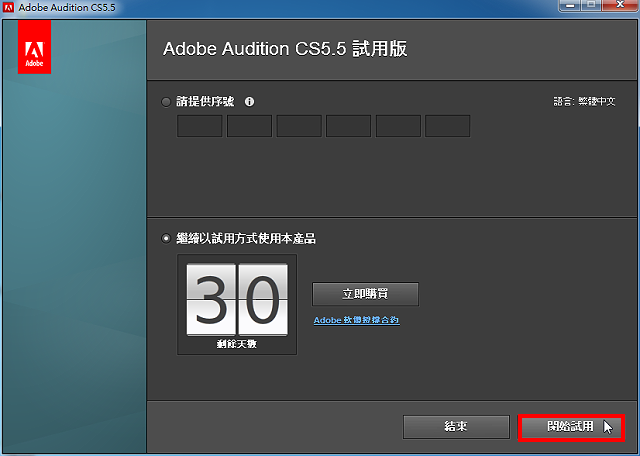
Task: Click the 請提供序號 label text
Action: tap(205, 101)
